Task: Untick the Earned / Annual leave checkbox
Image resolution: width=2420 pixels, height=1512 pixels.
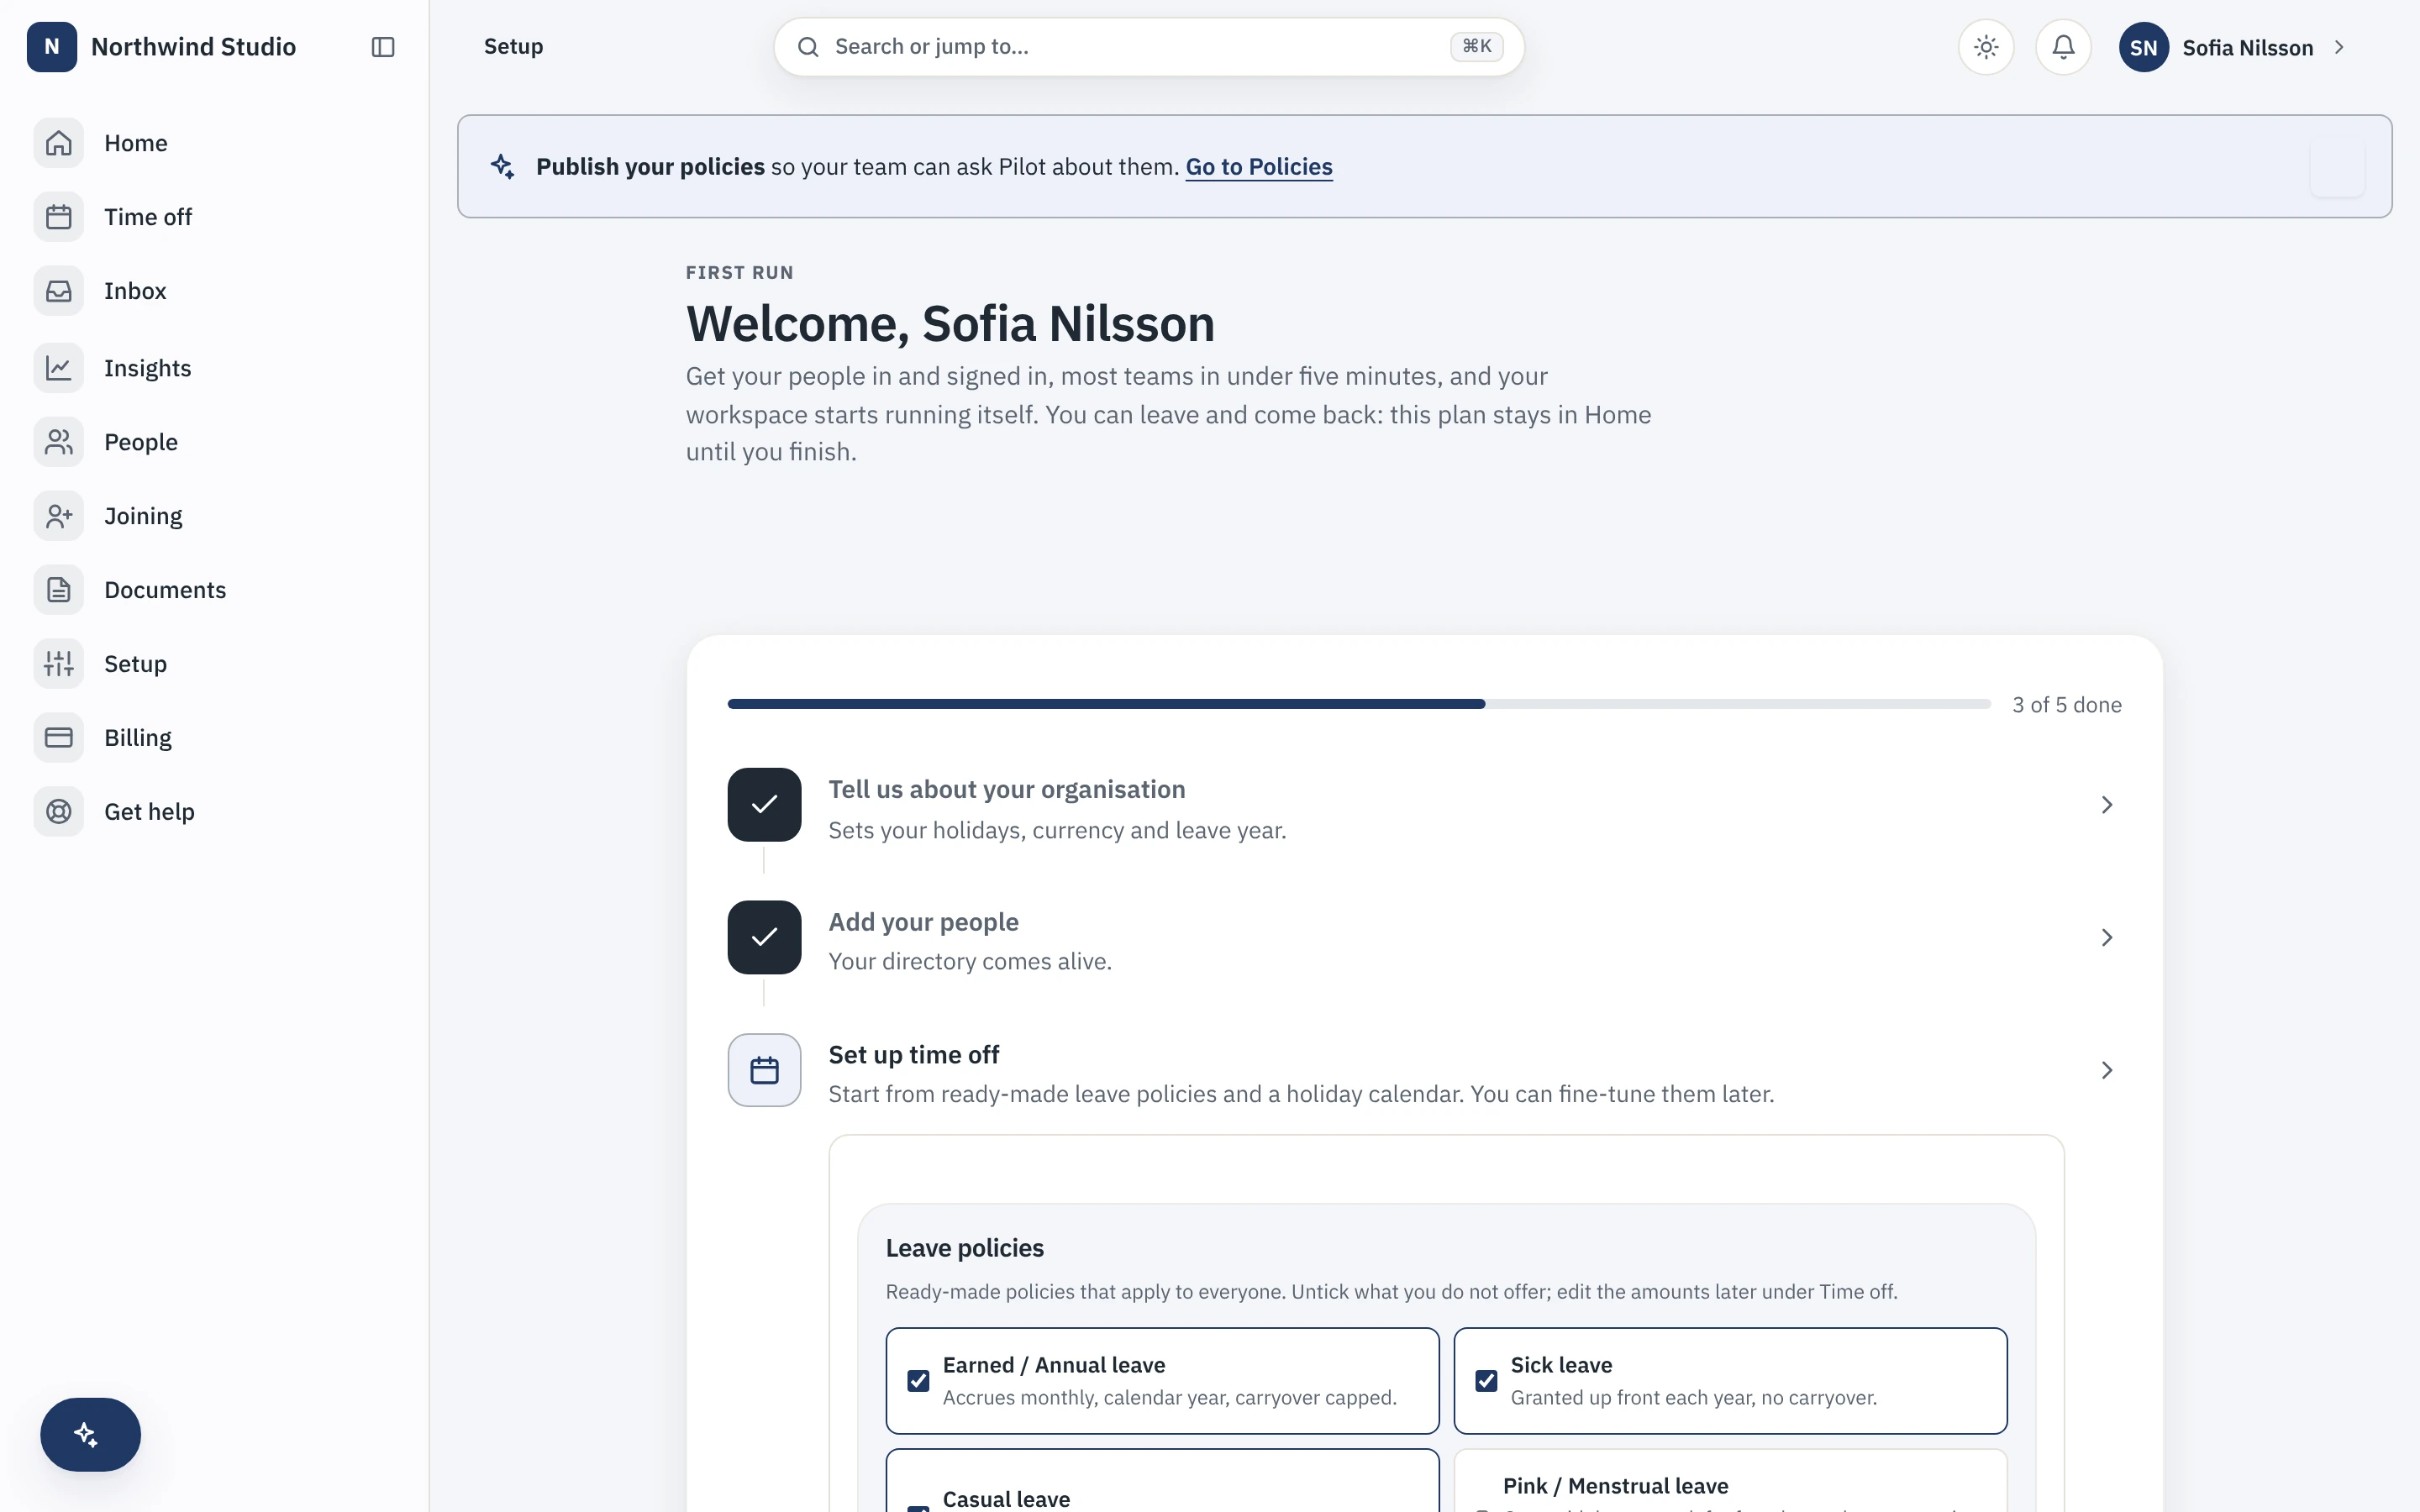Action: [918, 1381]
